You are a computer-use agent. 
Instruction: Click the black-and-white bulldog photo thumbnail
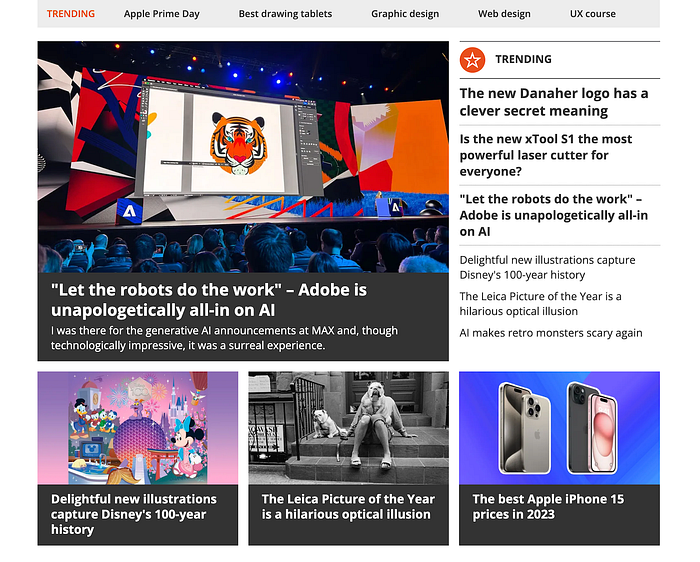tap(348, 428)
